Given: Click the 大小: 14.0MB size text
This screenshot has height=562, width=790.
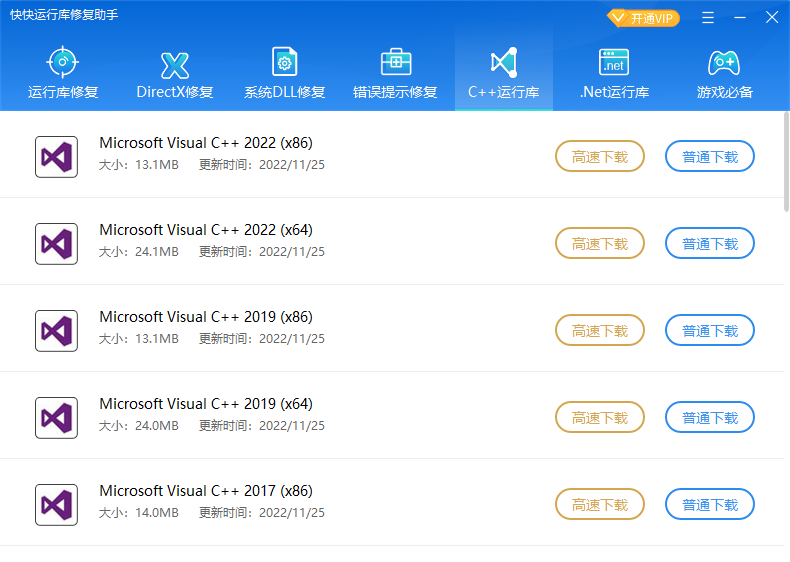Looking at the screenshot, I should pos(139,513).
